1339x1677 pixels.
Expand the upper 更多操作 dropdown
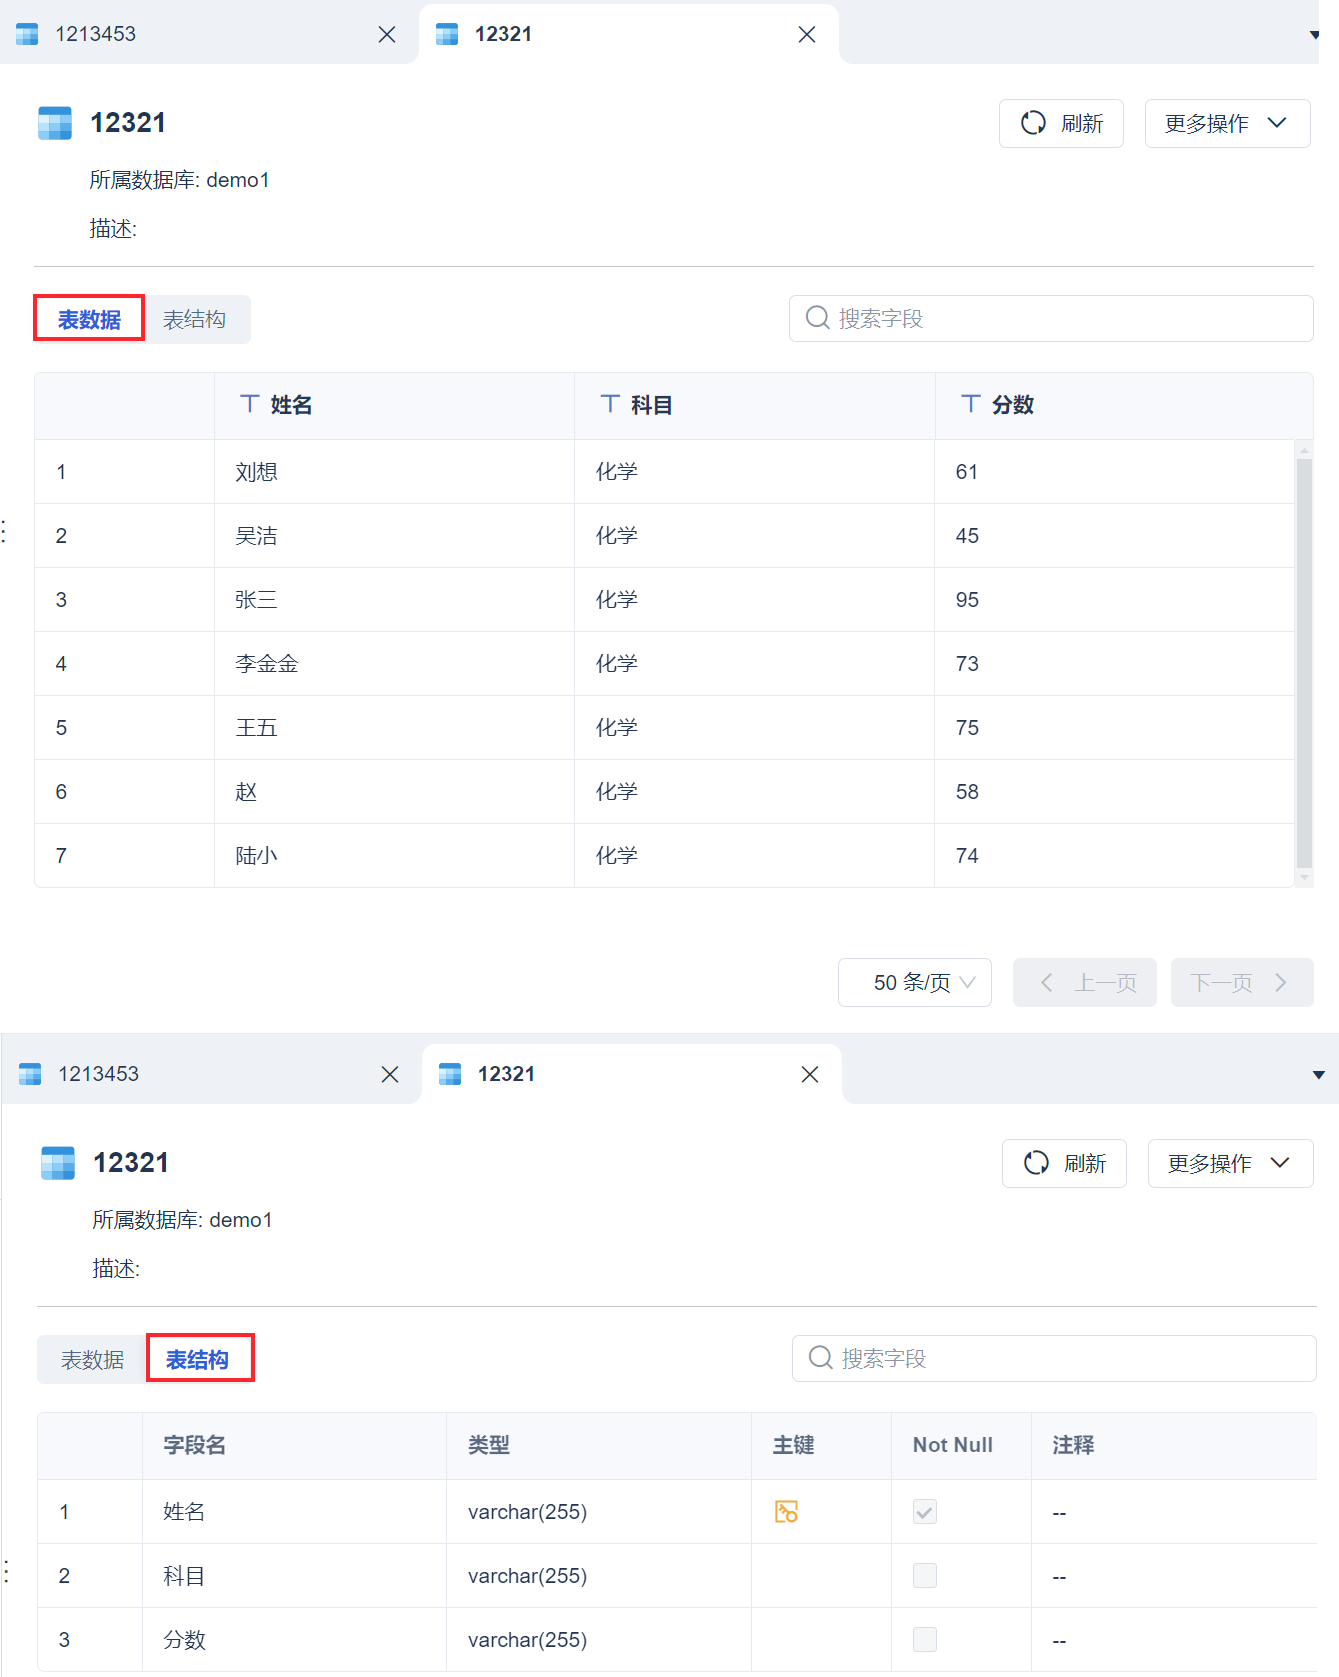[x=1227, y=123]
